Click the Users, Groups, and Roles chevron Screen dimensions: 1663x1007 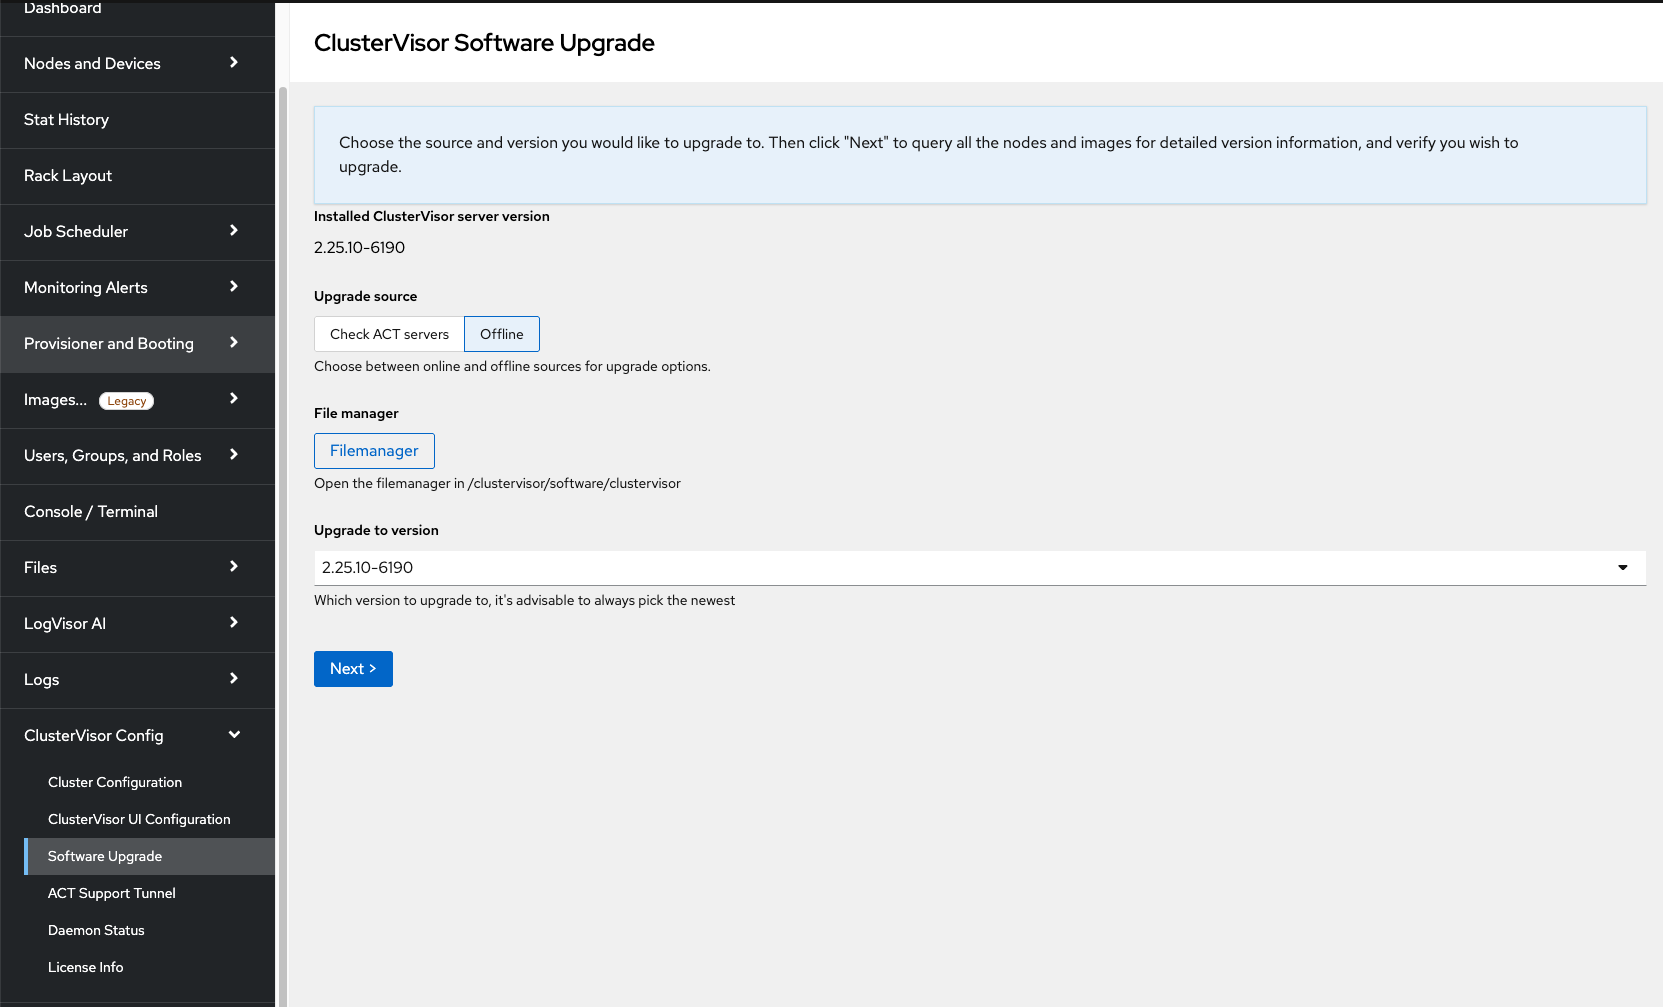[x=234, y=455]
